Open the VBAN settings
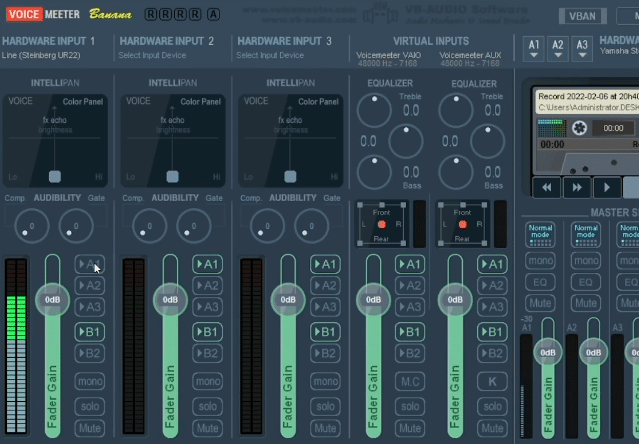Image resolution: width=639 pixels, height=444 pixels. (x=581, y=16)
